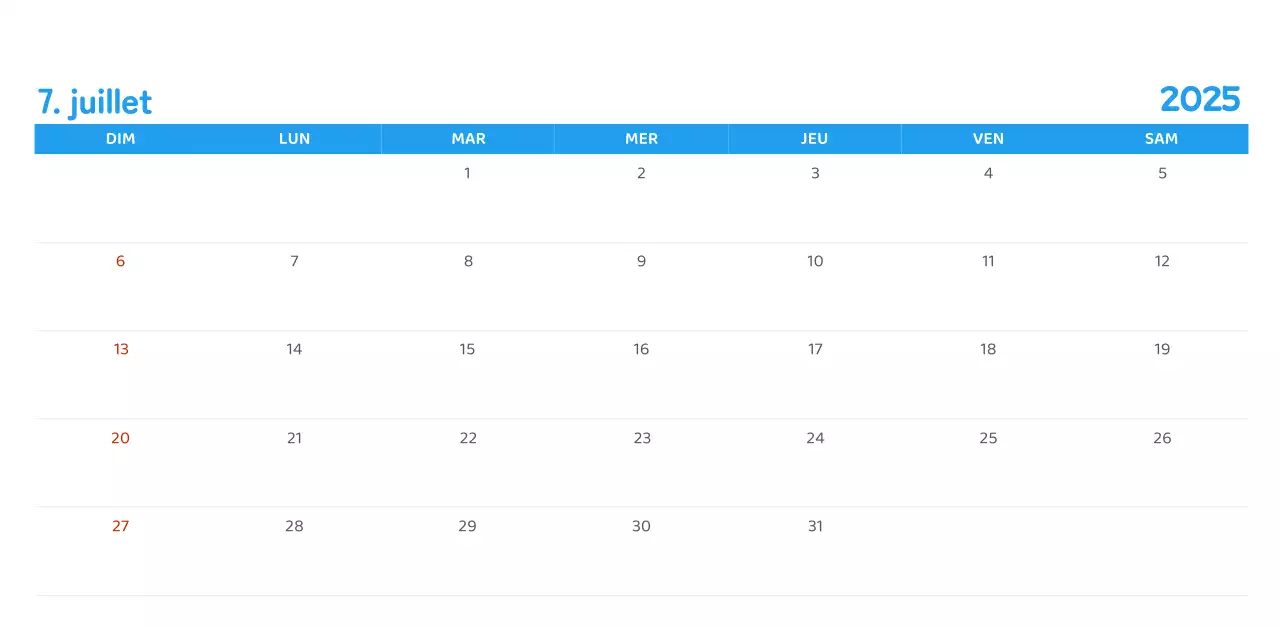Select the VEN weekday header

(x=988, y=139)
